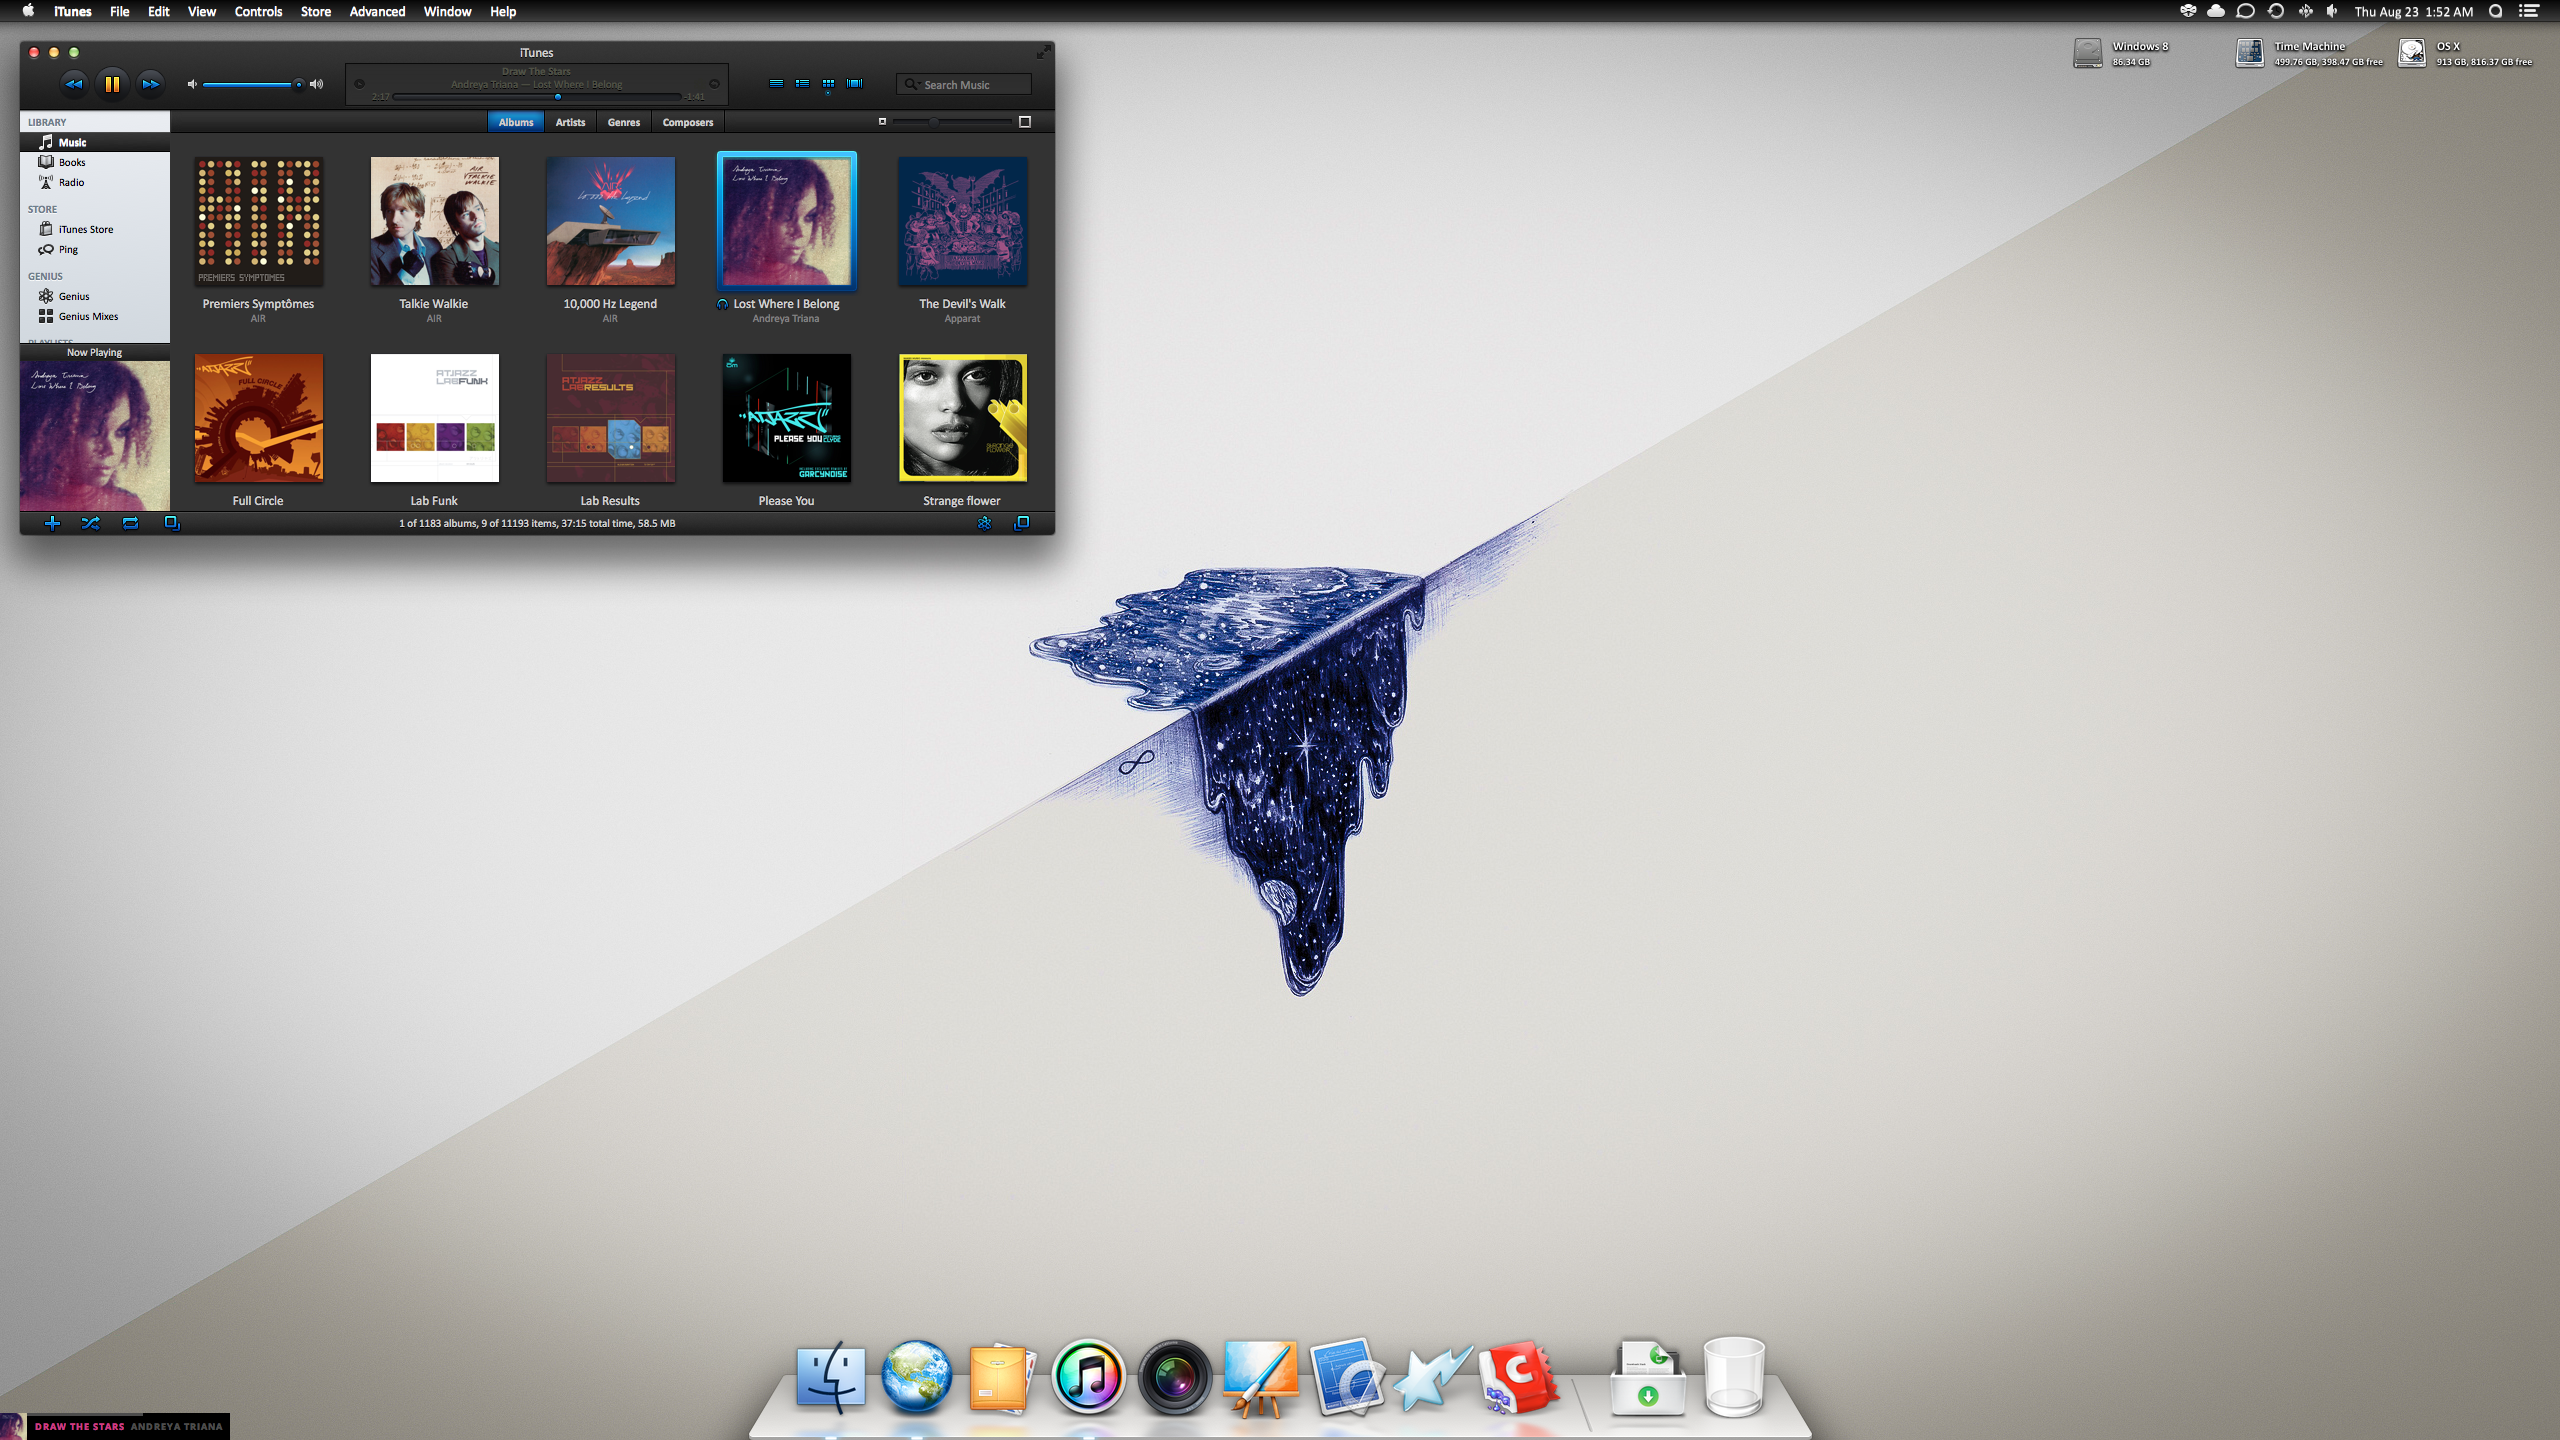Switch to grid view
The image size is (2560, 1440).
coord(828,84)
